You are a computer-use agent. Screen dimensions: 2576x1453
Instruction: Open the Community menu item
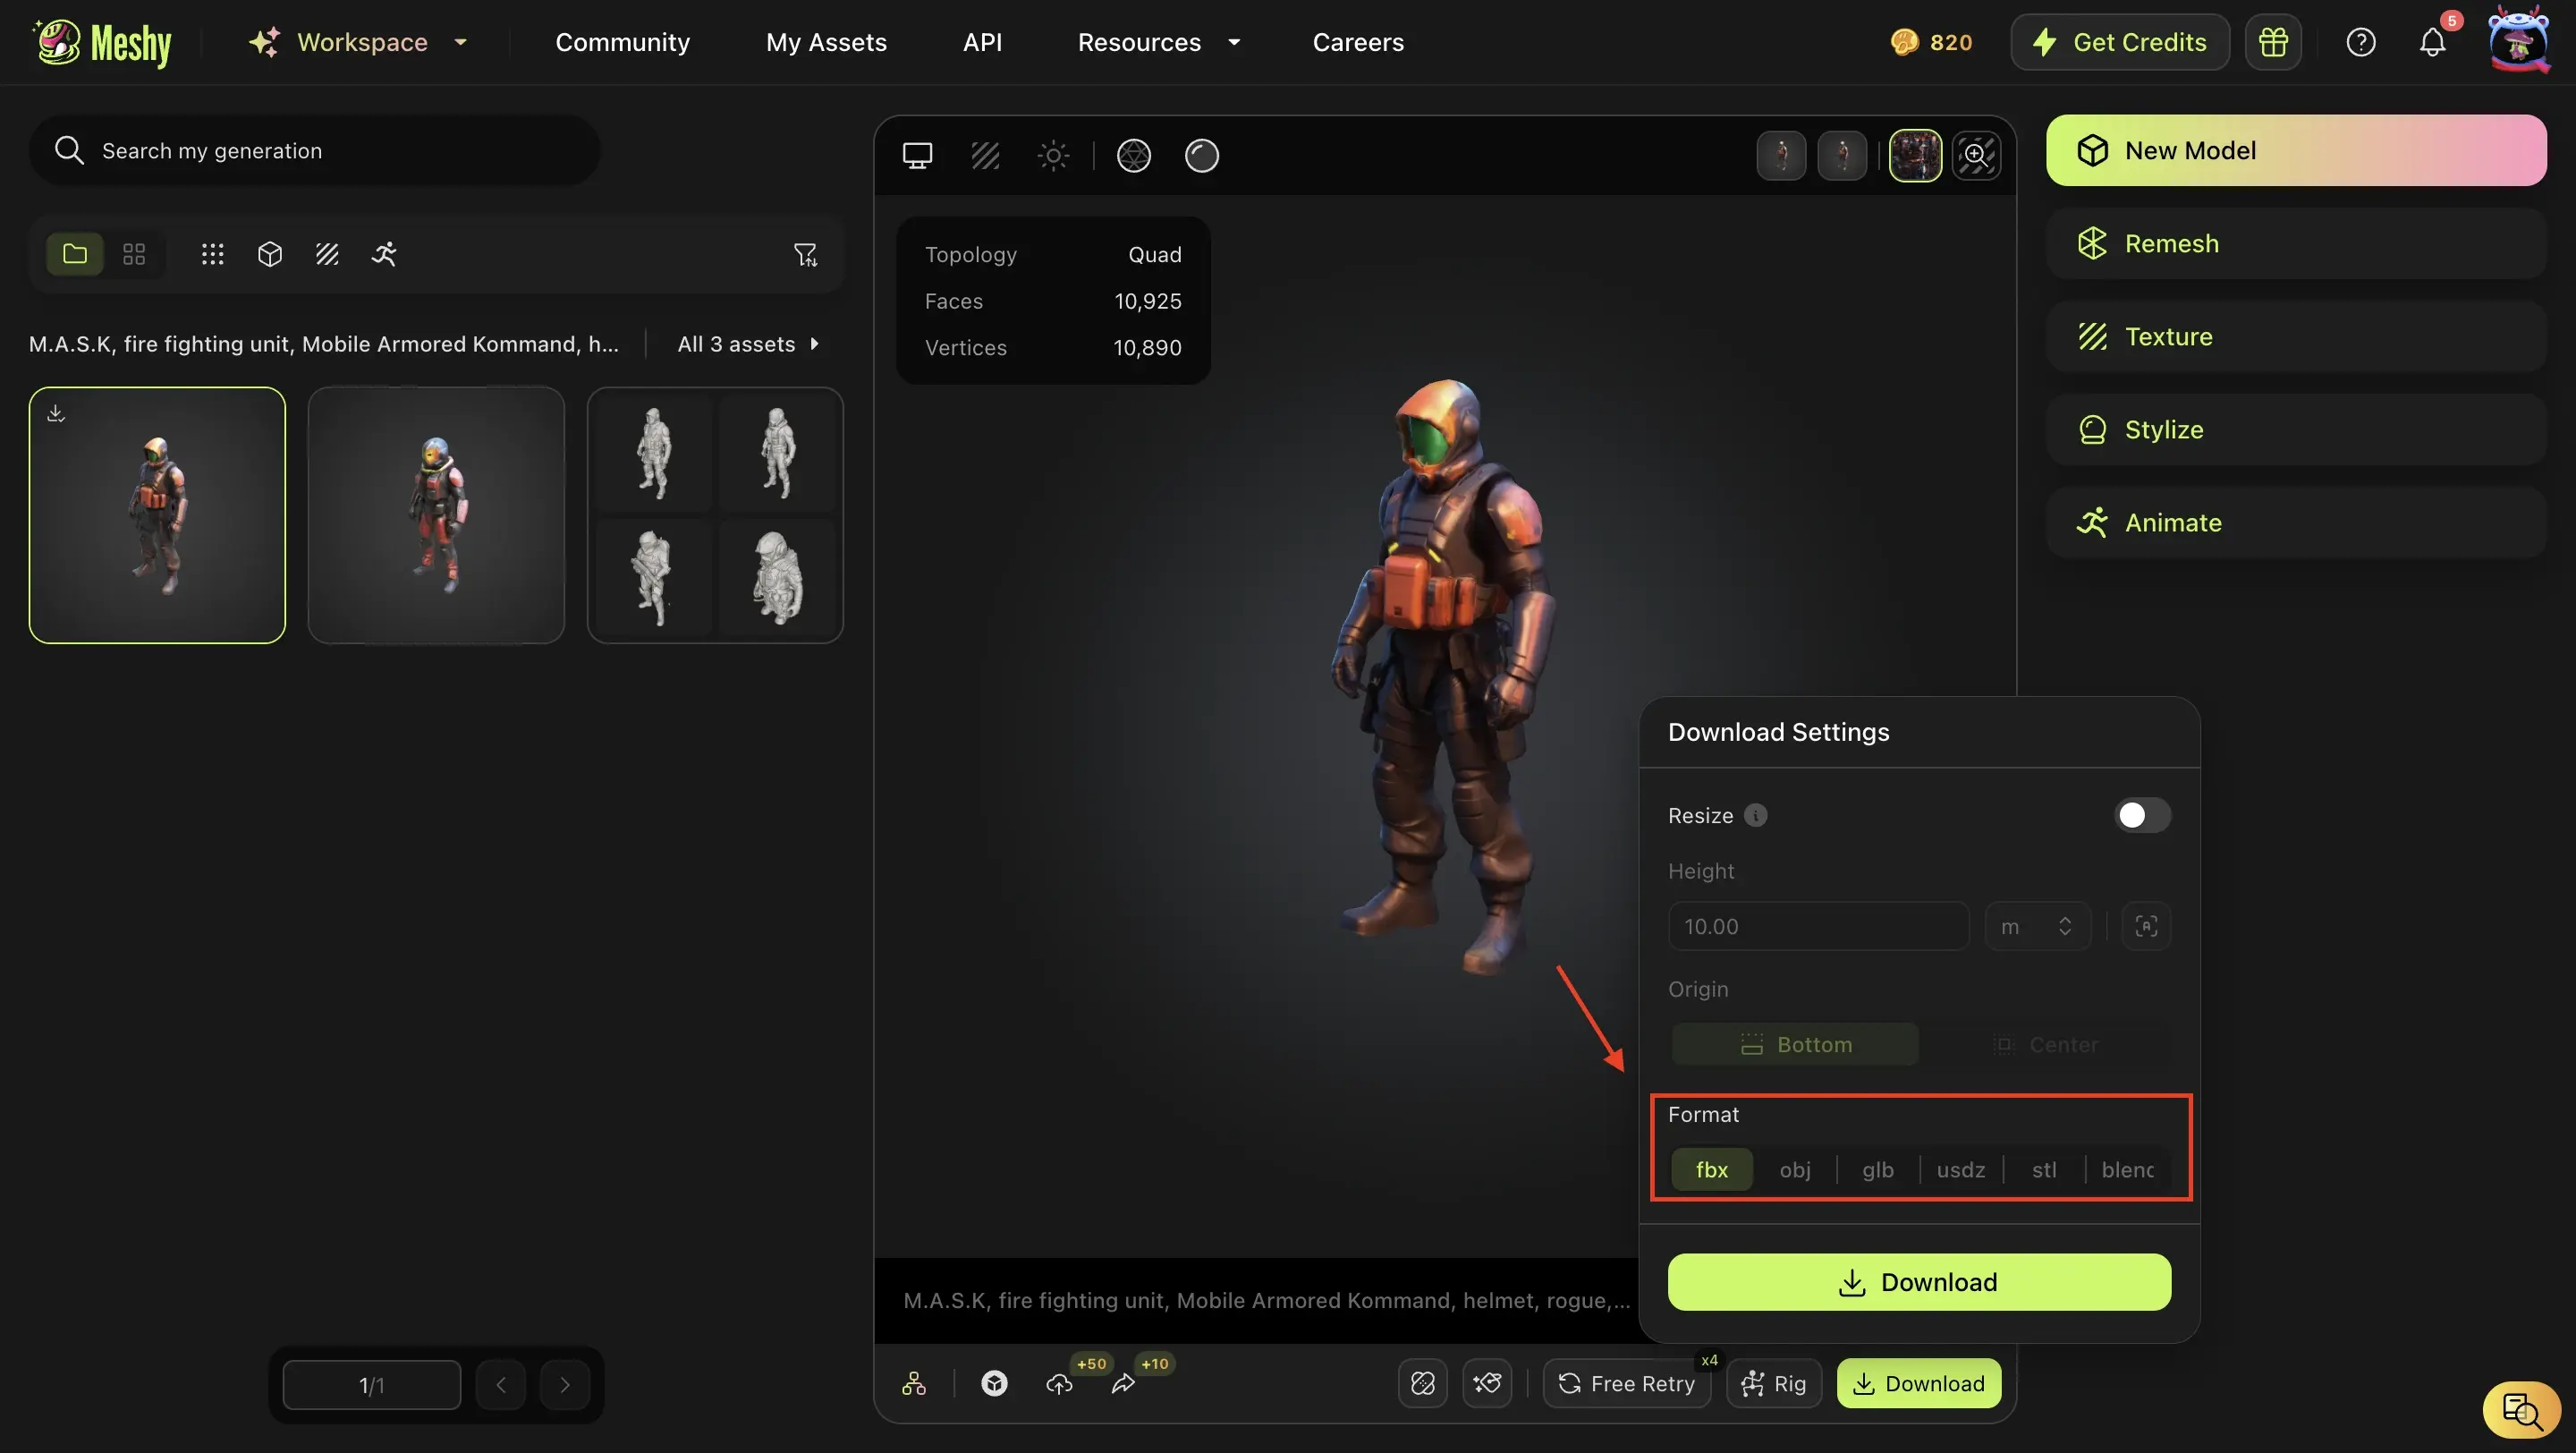(622, 42)
